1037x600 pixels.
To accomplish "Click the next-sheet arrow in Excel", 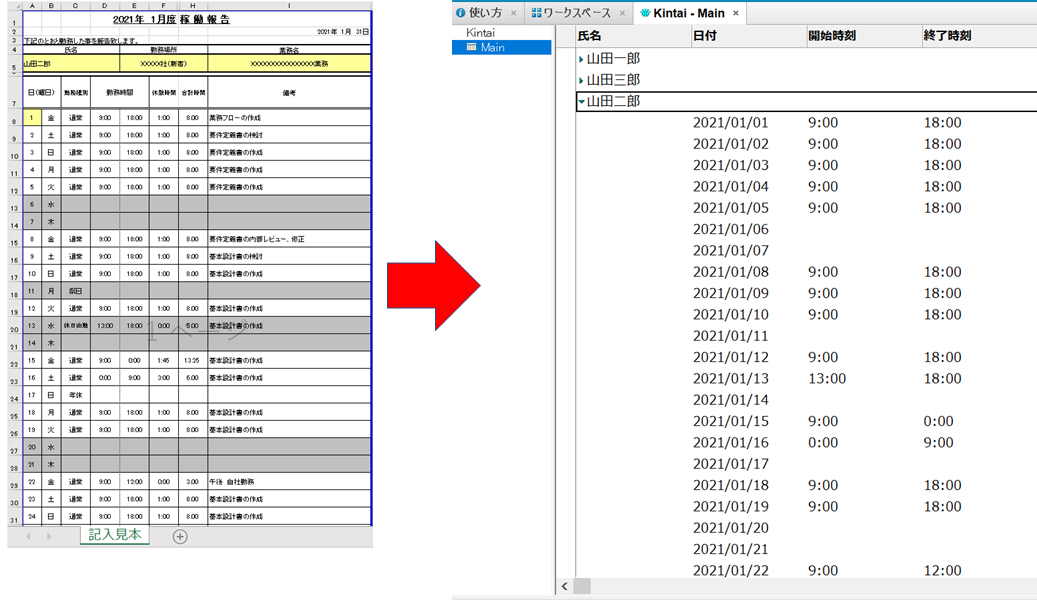I will (49, 536).
